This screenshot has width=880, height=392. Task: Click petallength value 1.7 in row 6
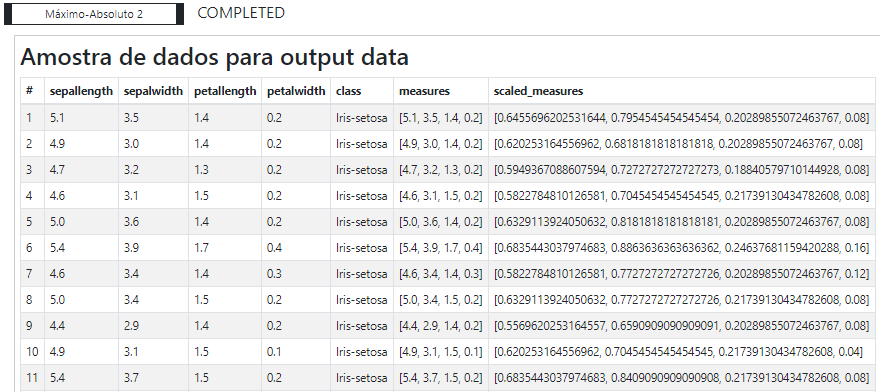[x=225, y=248]
